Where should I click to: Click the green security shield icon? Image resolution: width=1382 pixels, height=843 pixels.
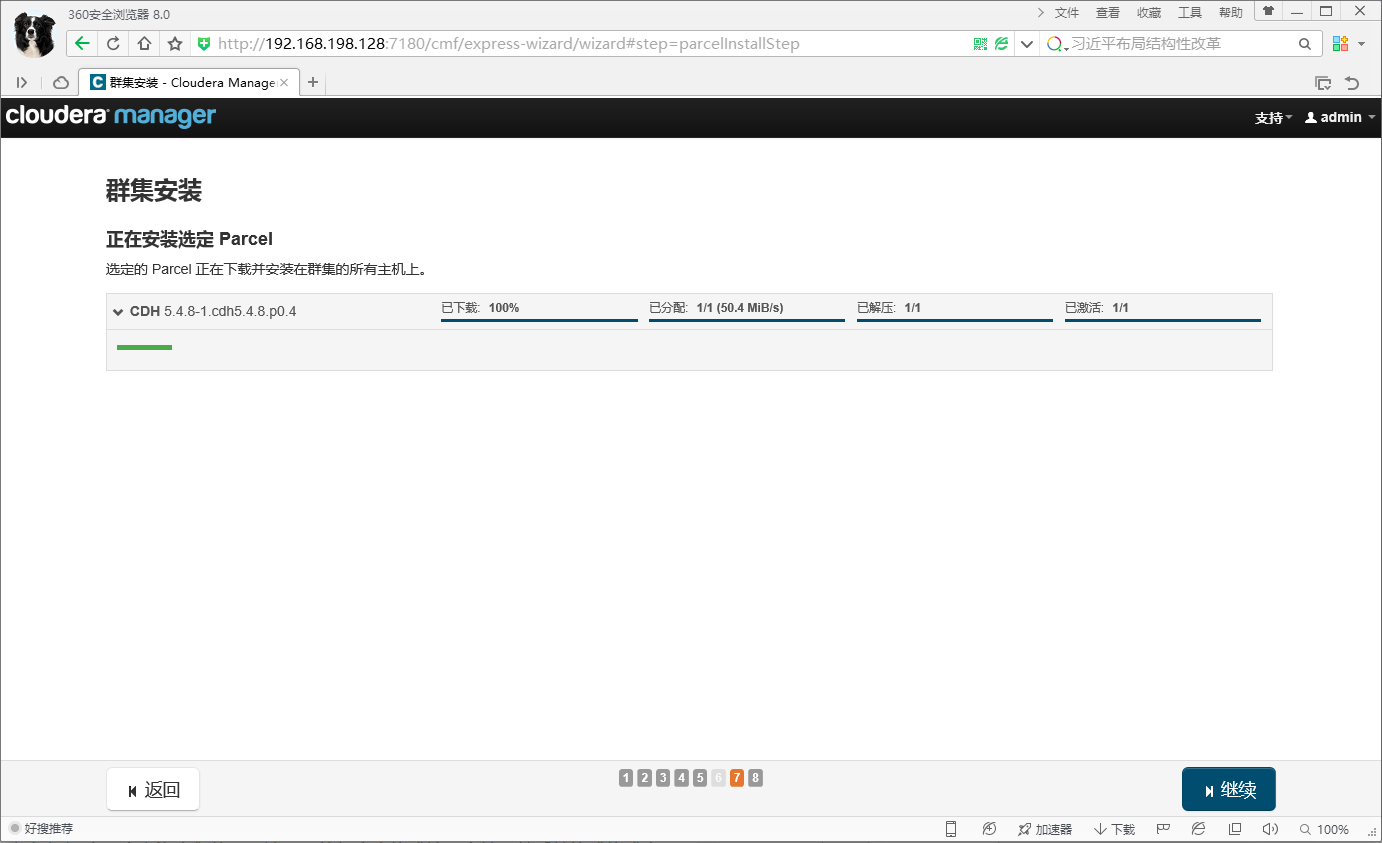pos(204,44)
